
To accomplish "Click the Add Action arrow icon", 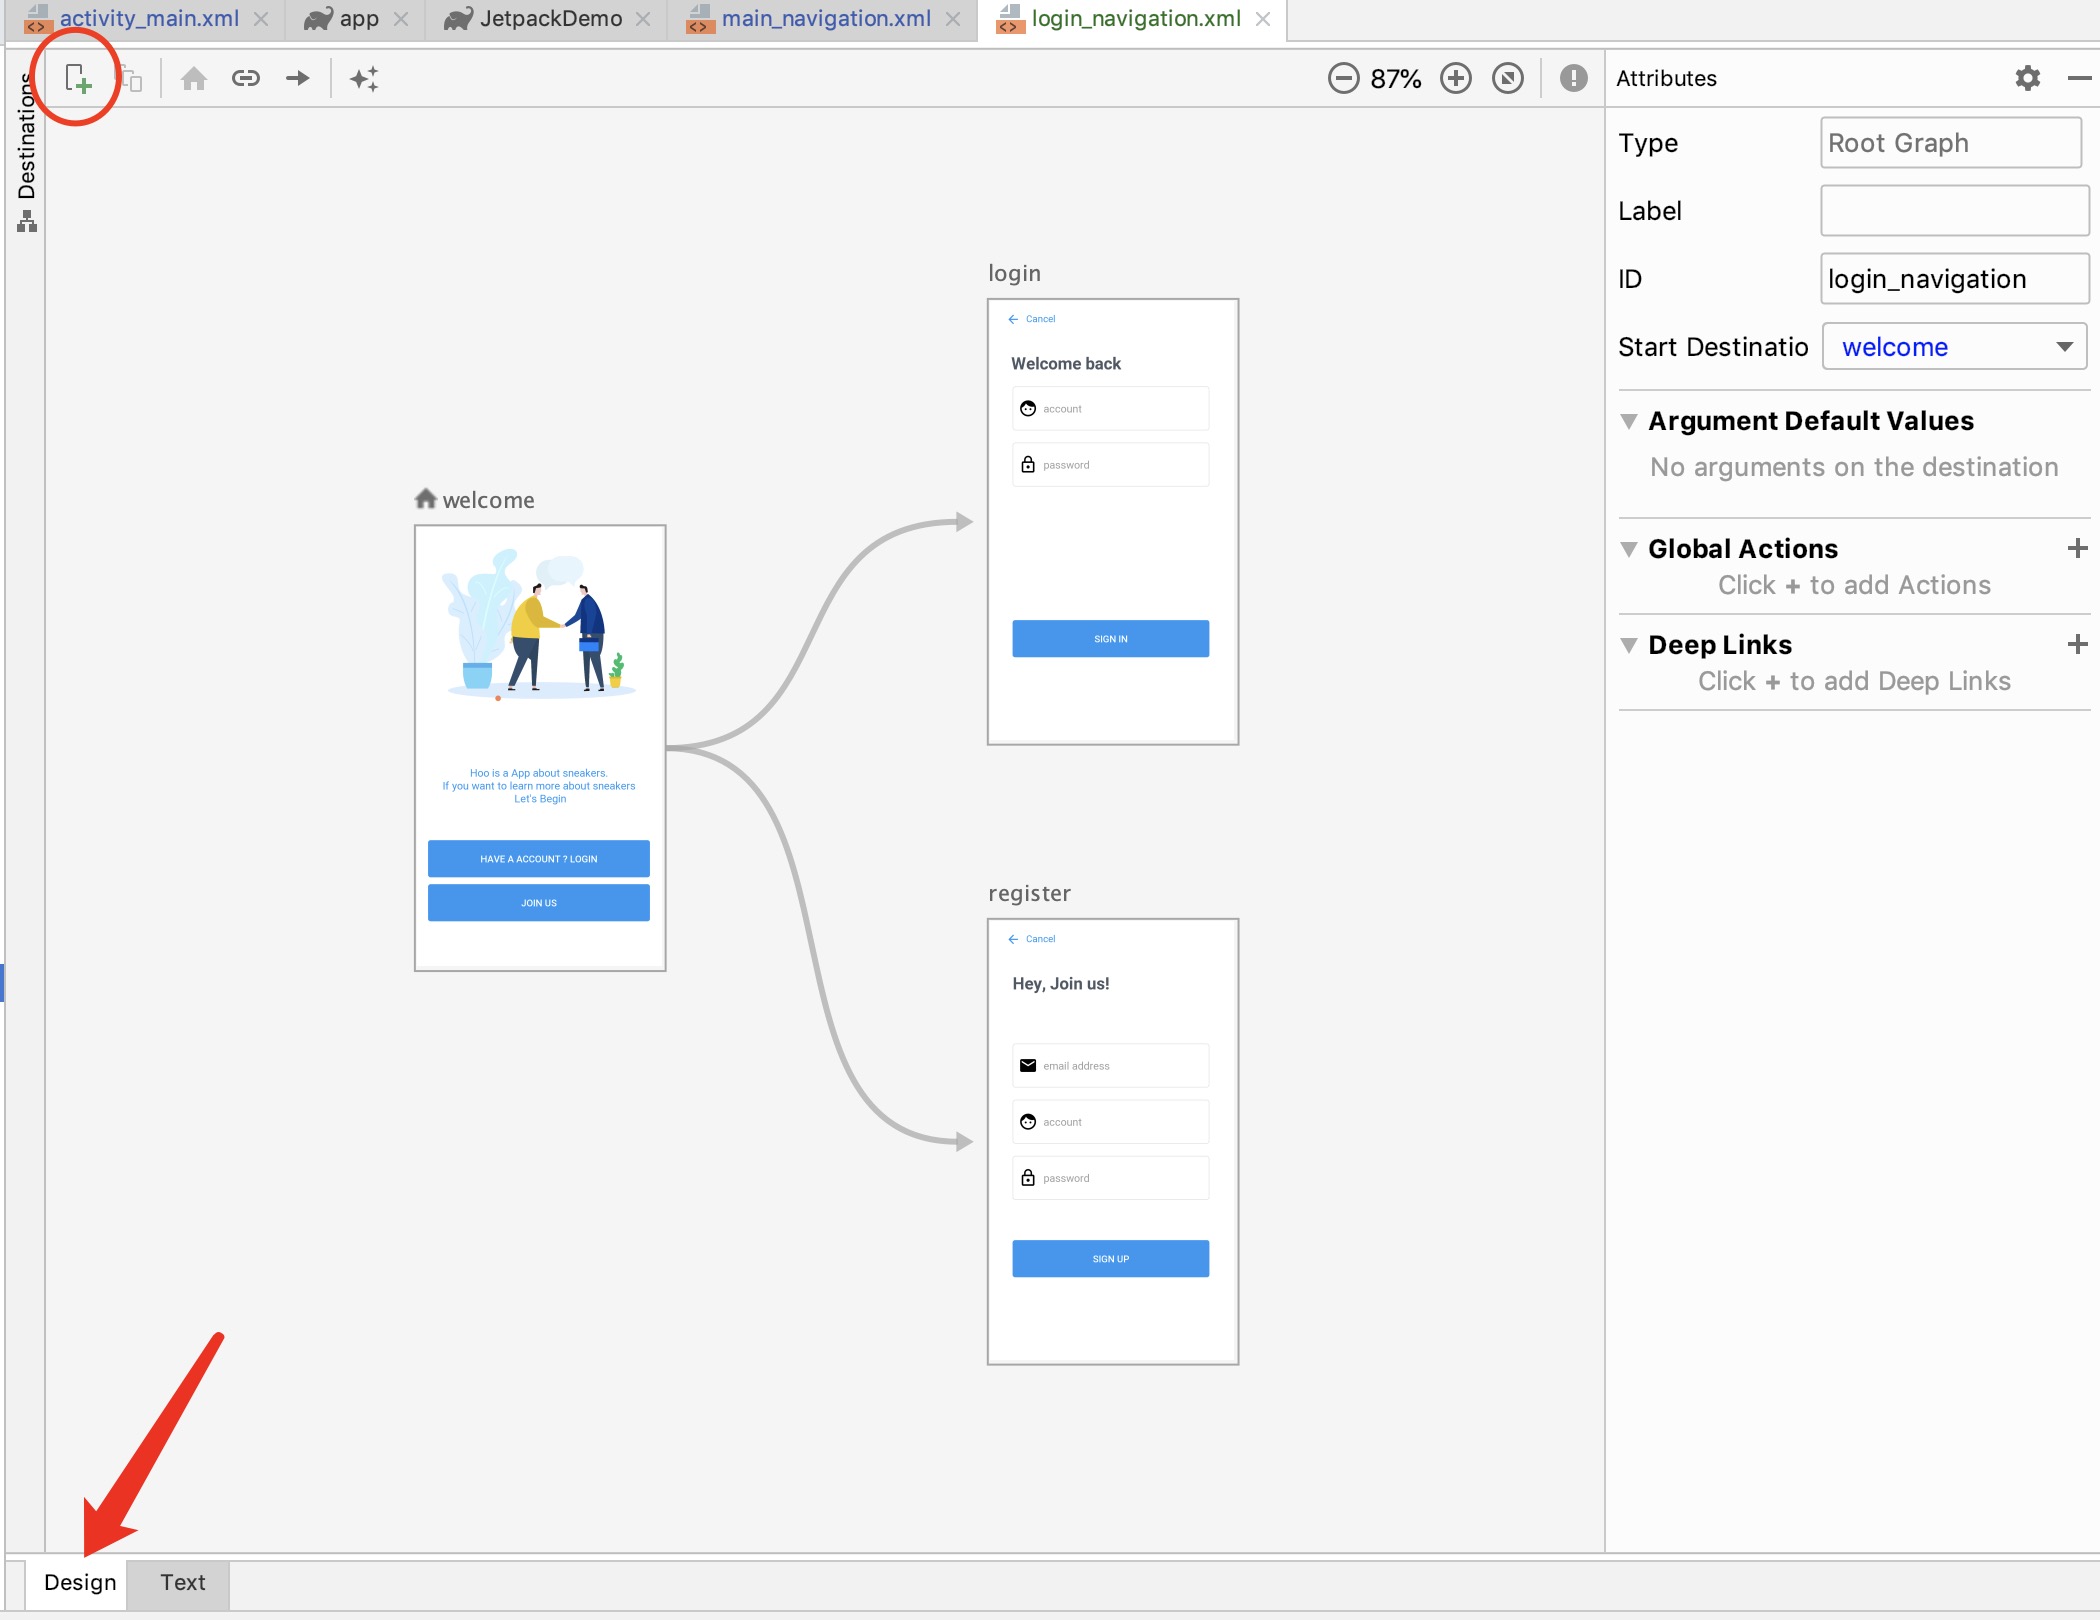I will point(298,78).
